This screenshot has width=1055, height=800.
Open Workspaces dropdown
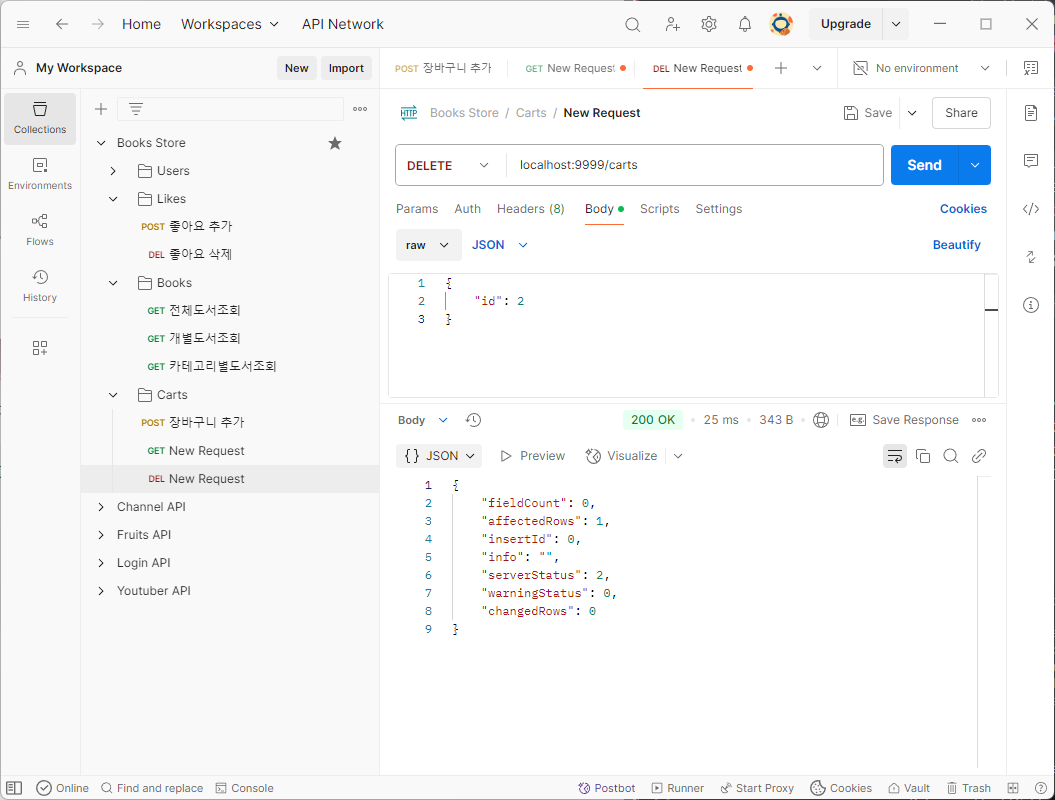(229, 24)
